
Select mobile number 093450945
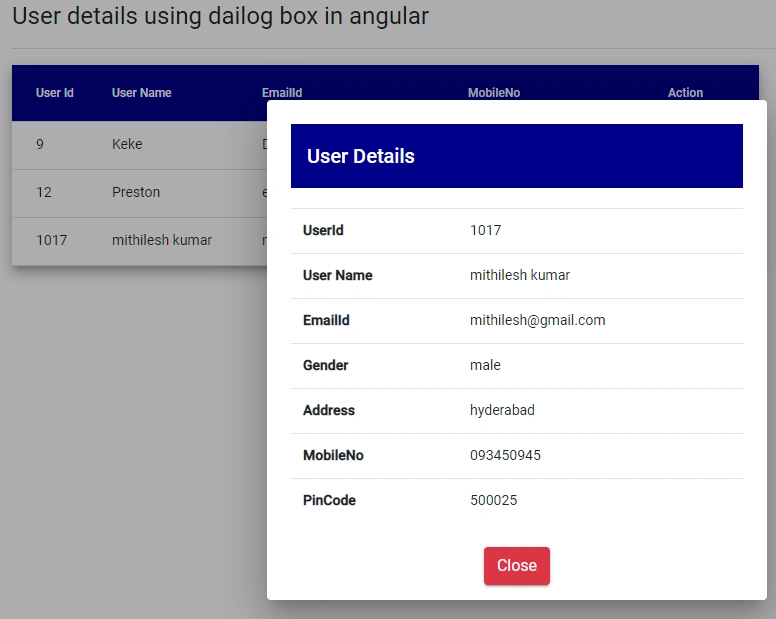click(505, 455)
